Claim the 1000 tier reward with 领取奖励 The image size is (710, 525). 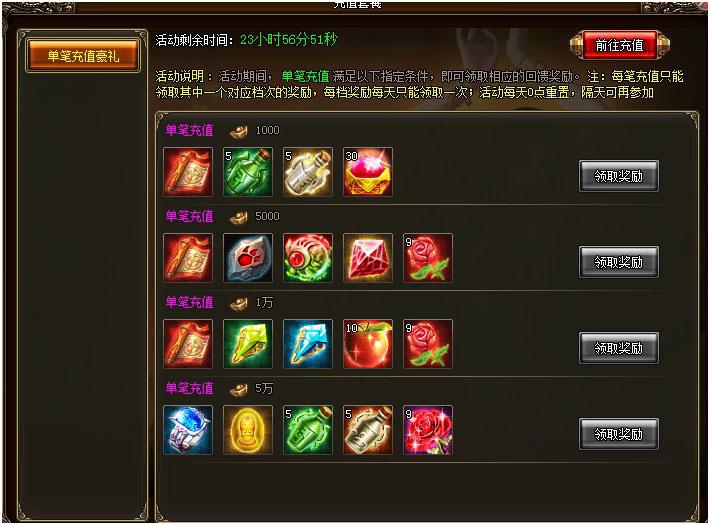619,176
